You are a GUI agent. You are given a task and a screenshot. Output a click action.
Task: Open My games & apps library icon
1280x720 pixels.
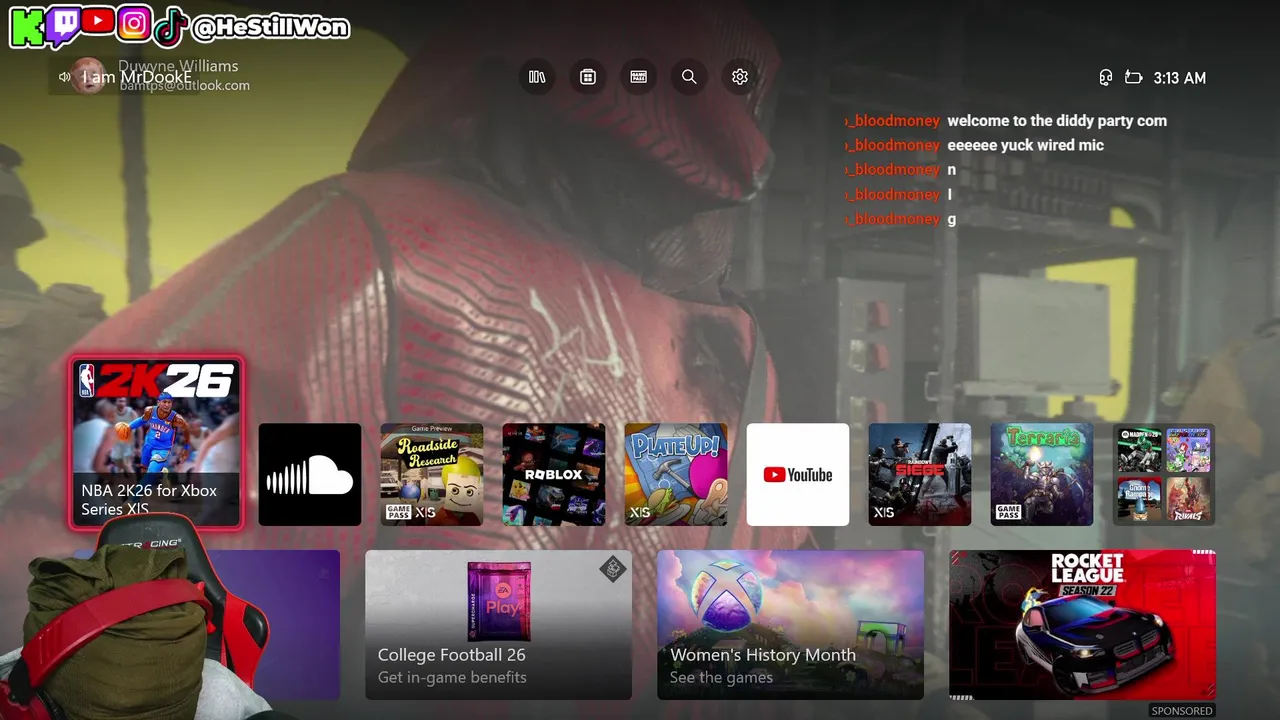click(x=537, y=77)
